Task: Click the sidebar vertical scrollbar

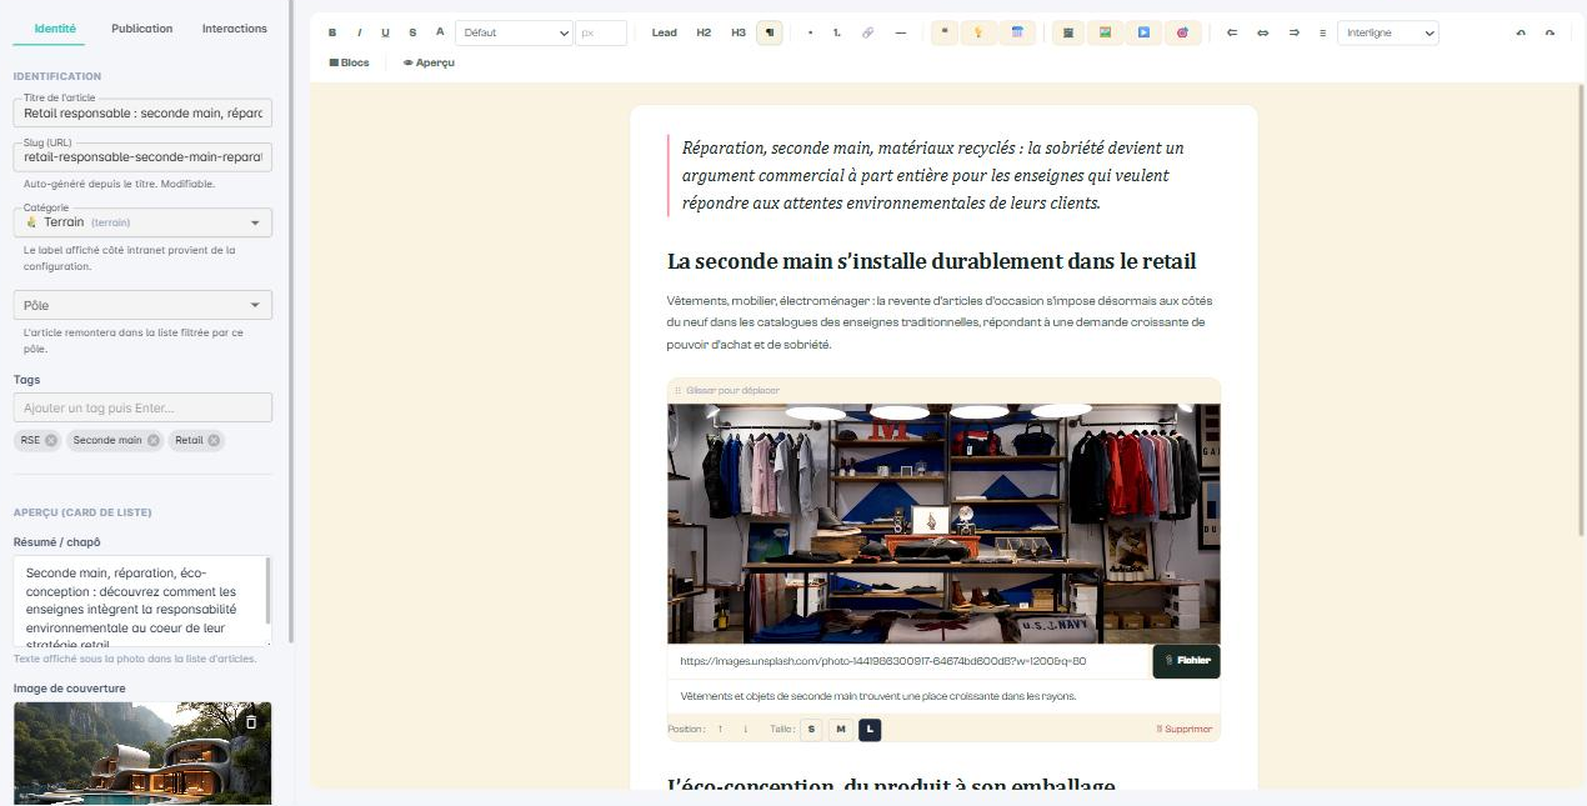Action: [x=291, y=320]
